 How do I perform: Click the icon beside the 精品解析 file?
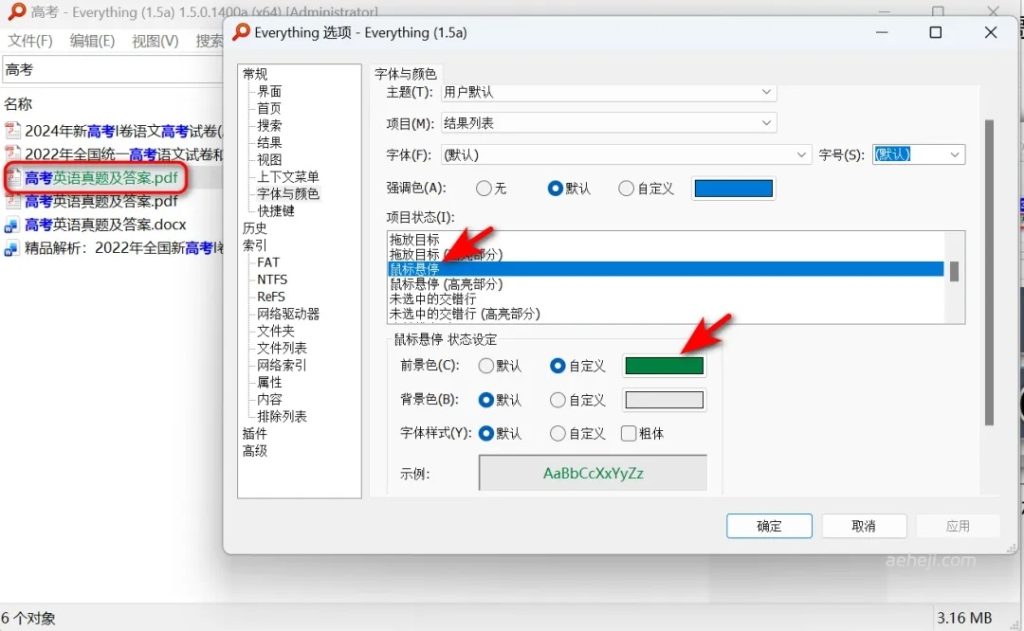click(12, 246)
